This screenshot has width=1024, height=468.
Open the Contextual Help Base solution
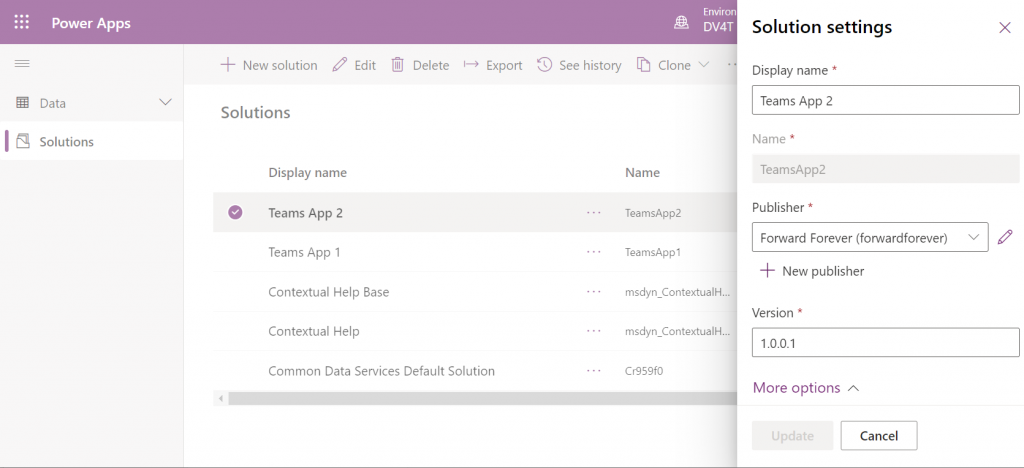(x=328, y=292)
